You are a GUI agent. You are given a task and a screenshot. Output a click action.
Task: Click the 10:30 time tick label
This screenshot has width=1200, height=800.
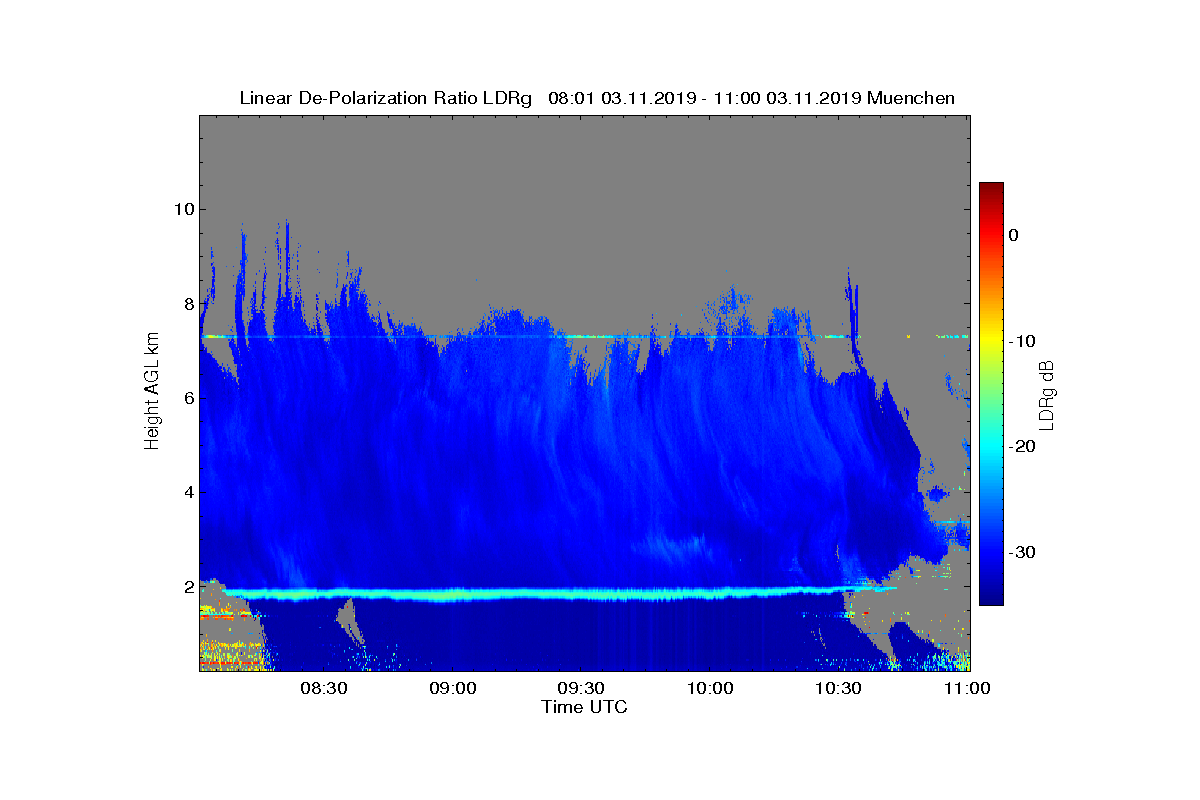coord(840,688)
